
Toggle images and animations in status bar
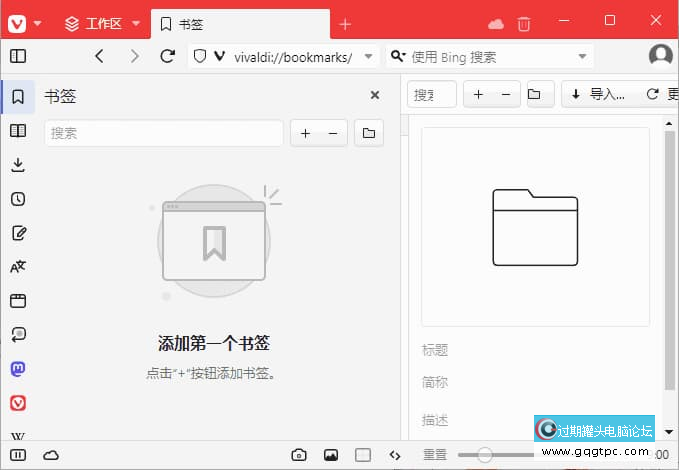click(330, 455)
